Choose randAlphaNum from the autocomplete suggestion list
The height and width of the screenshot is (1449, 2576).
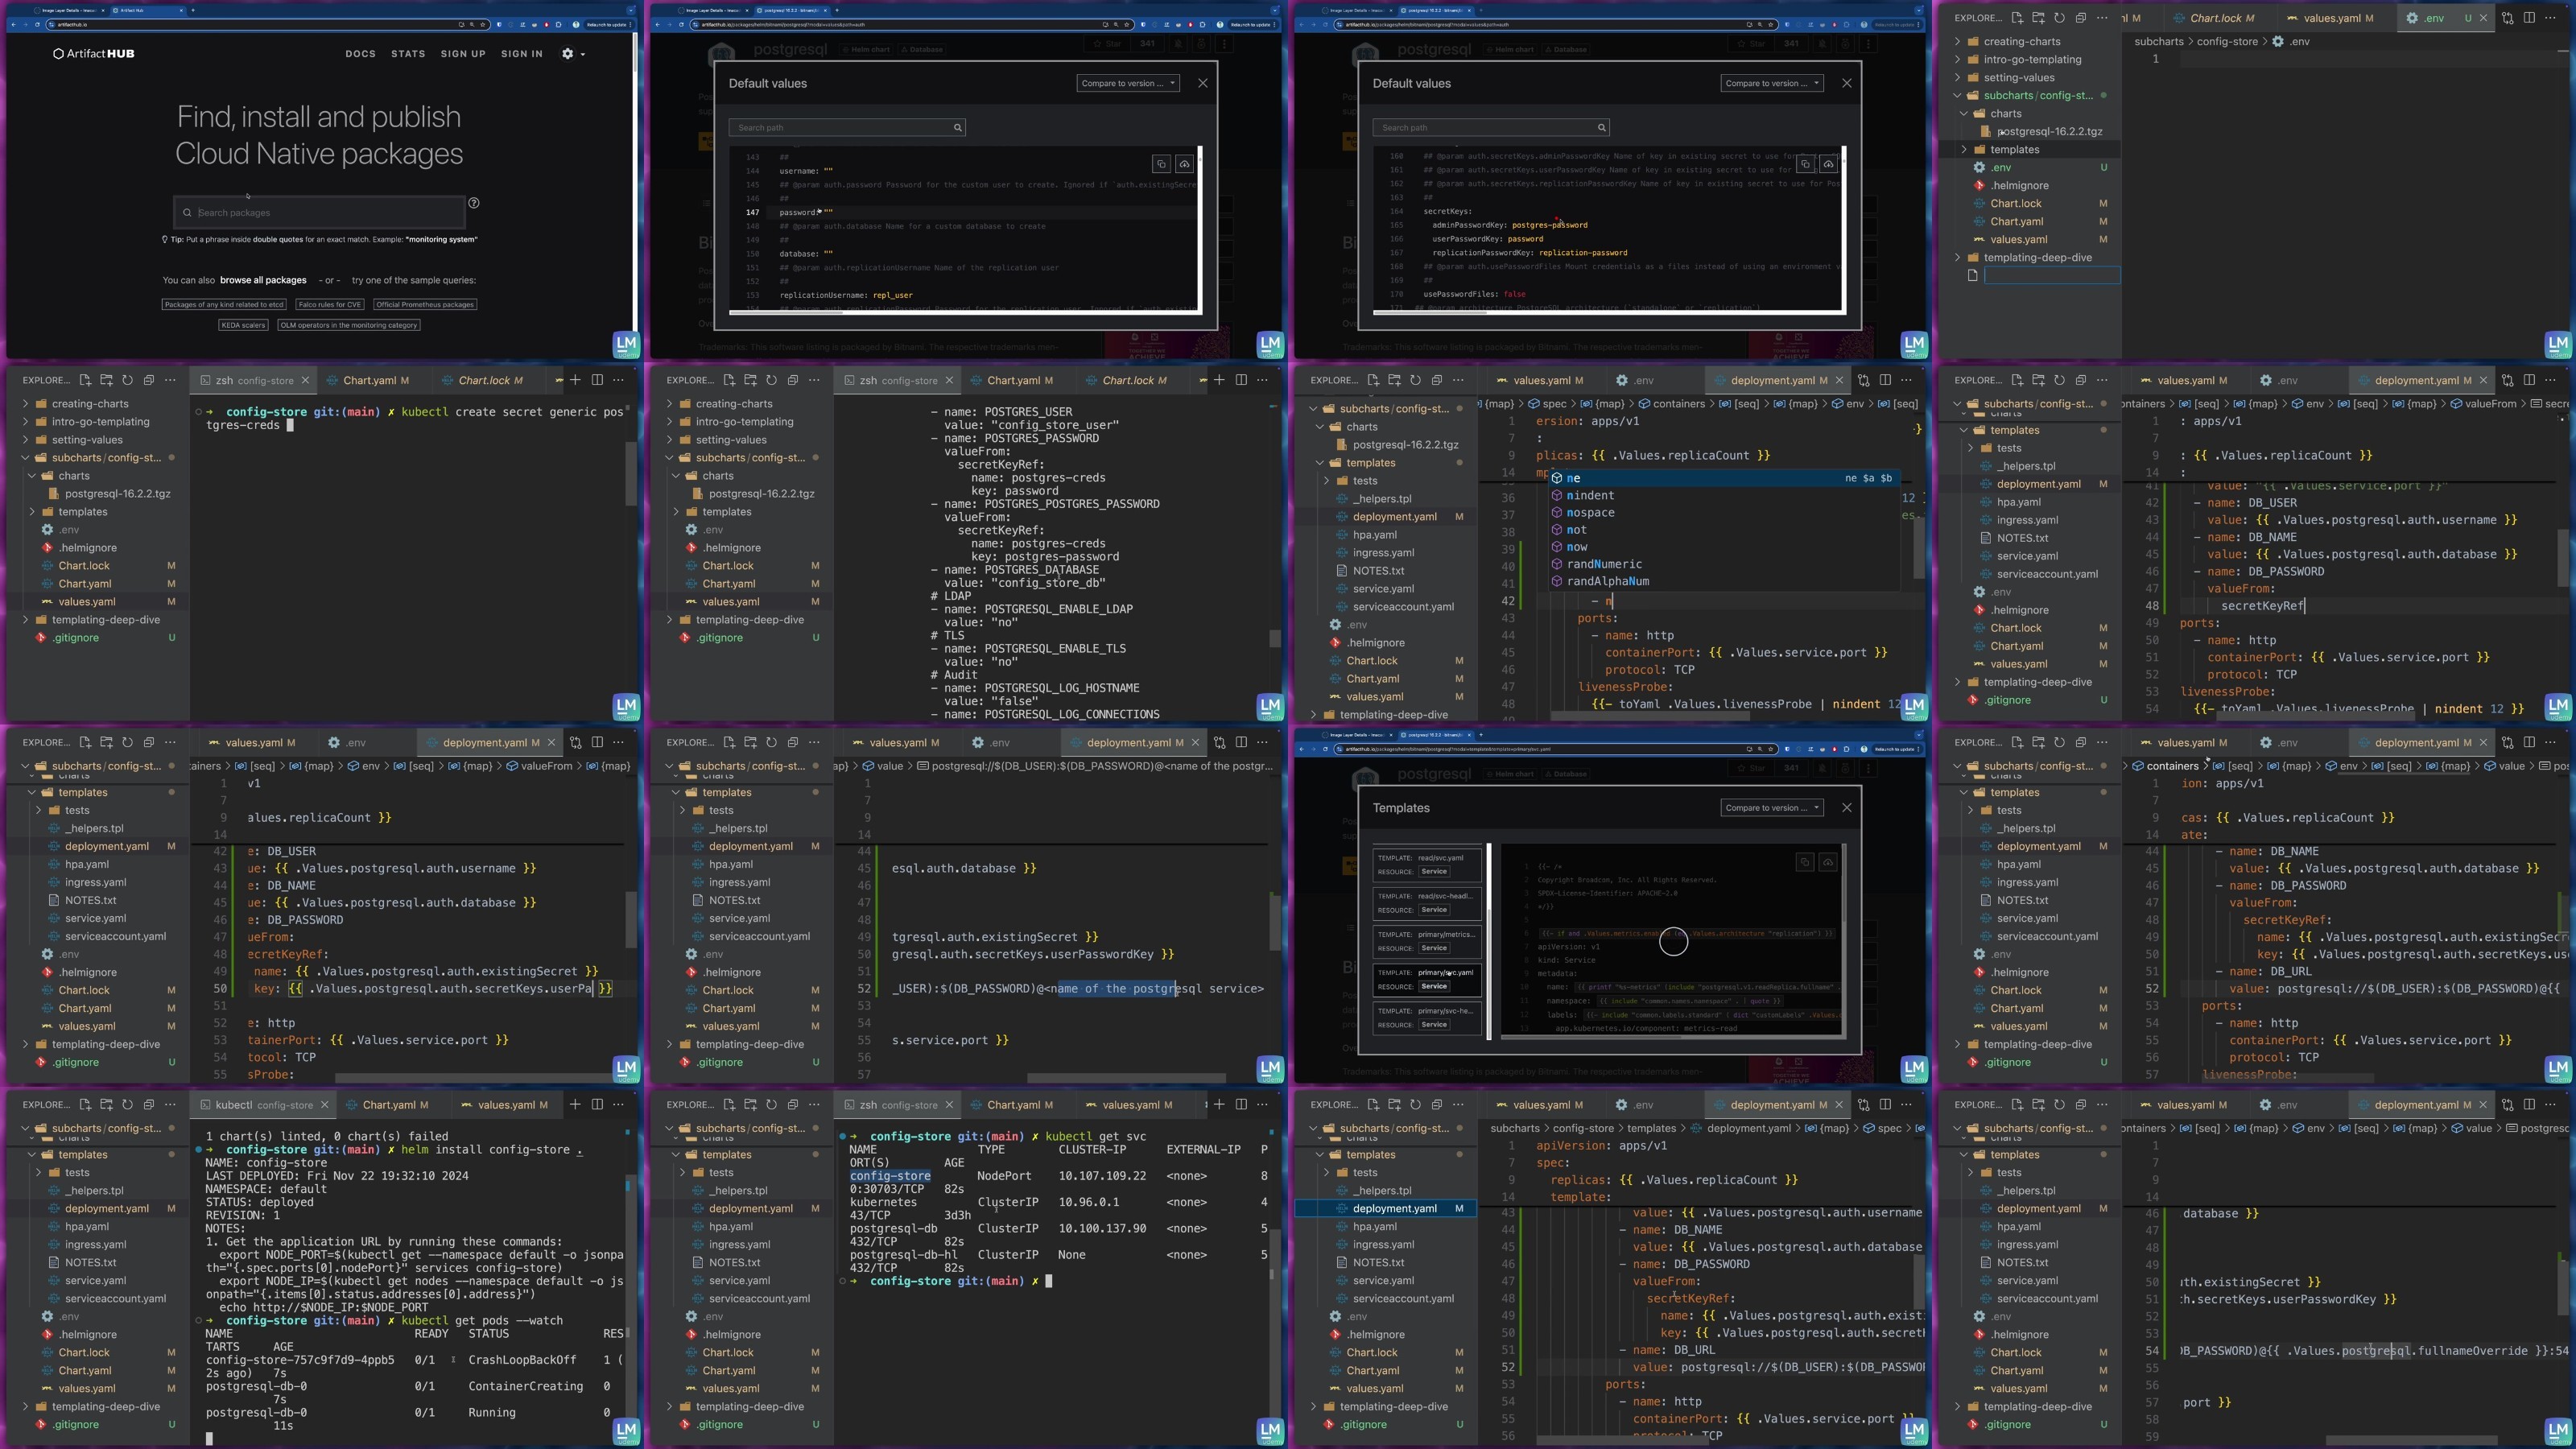point(1724,581)
